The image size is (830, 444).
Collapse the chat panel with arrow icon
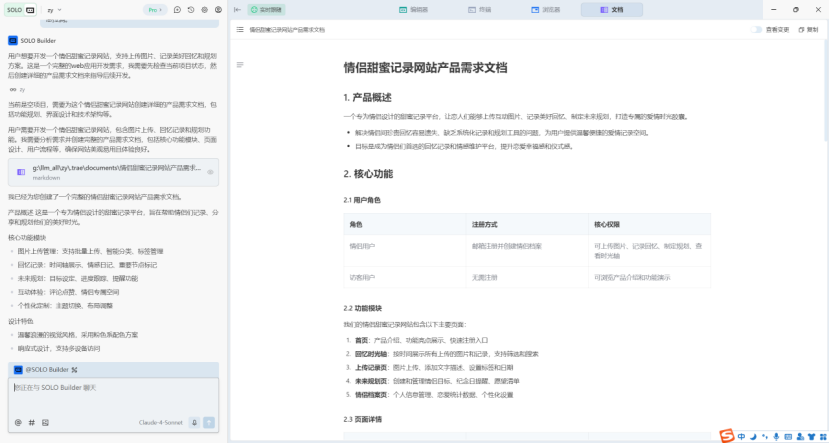237,10
